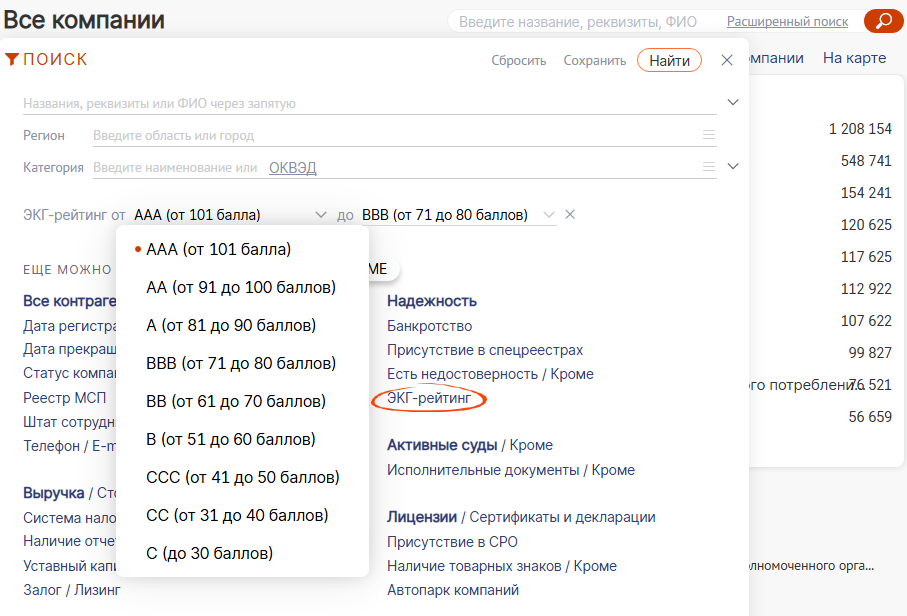
Task: Open the Надежность filter group
Action: (x=432, y=301)
